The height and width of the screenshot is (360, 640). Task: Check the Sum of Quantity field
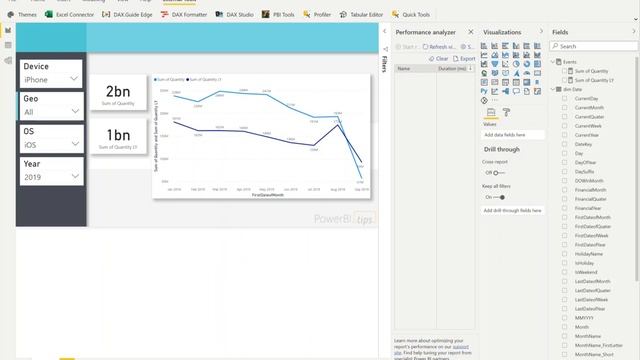(x=565, y=71)
